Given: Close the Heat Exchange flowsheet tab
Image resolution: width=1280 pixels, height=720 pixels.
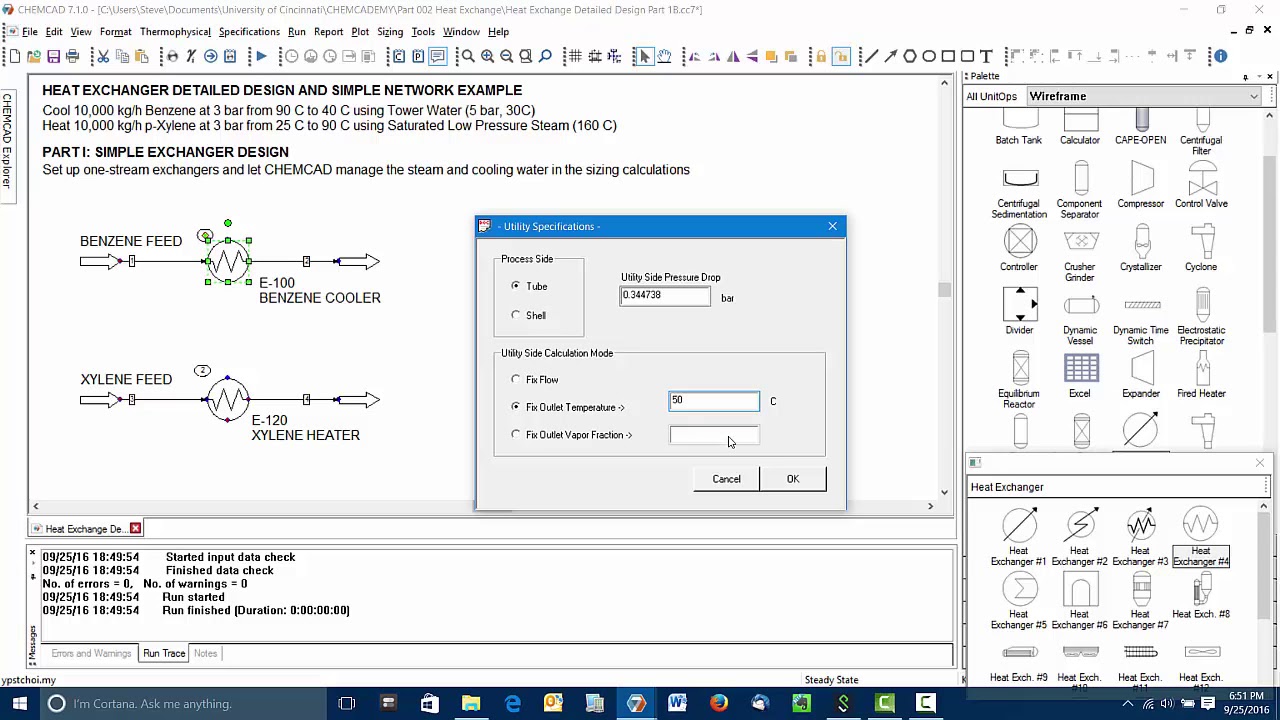Looking at the screenshot, I should (x=135, y=528).
